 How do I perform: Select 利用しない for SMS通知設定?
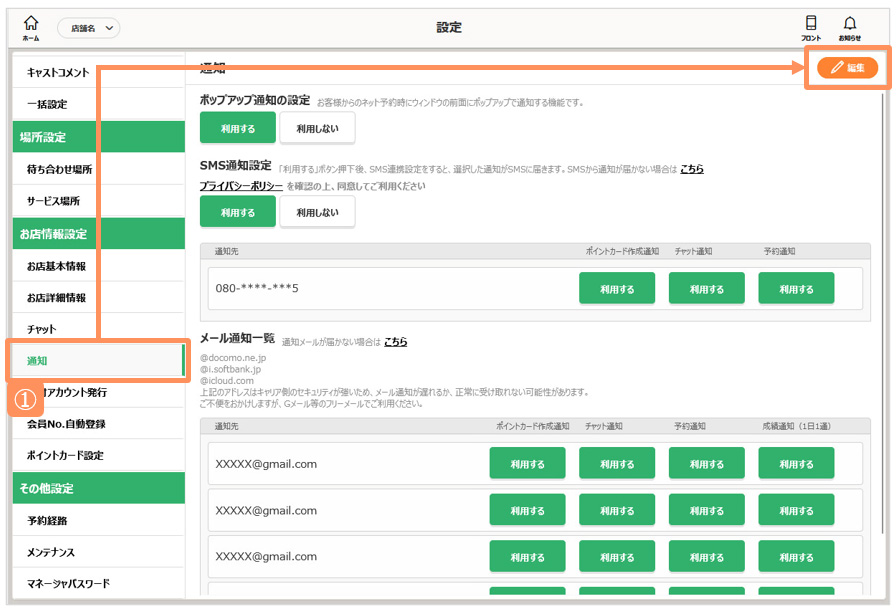(317, 212)
